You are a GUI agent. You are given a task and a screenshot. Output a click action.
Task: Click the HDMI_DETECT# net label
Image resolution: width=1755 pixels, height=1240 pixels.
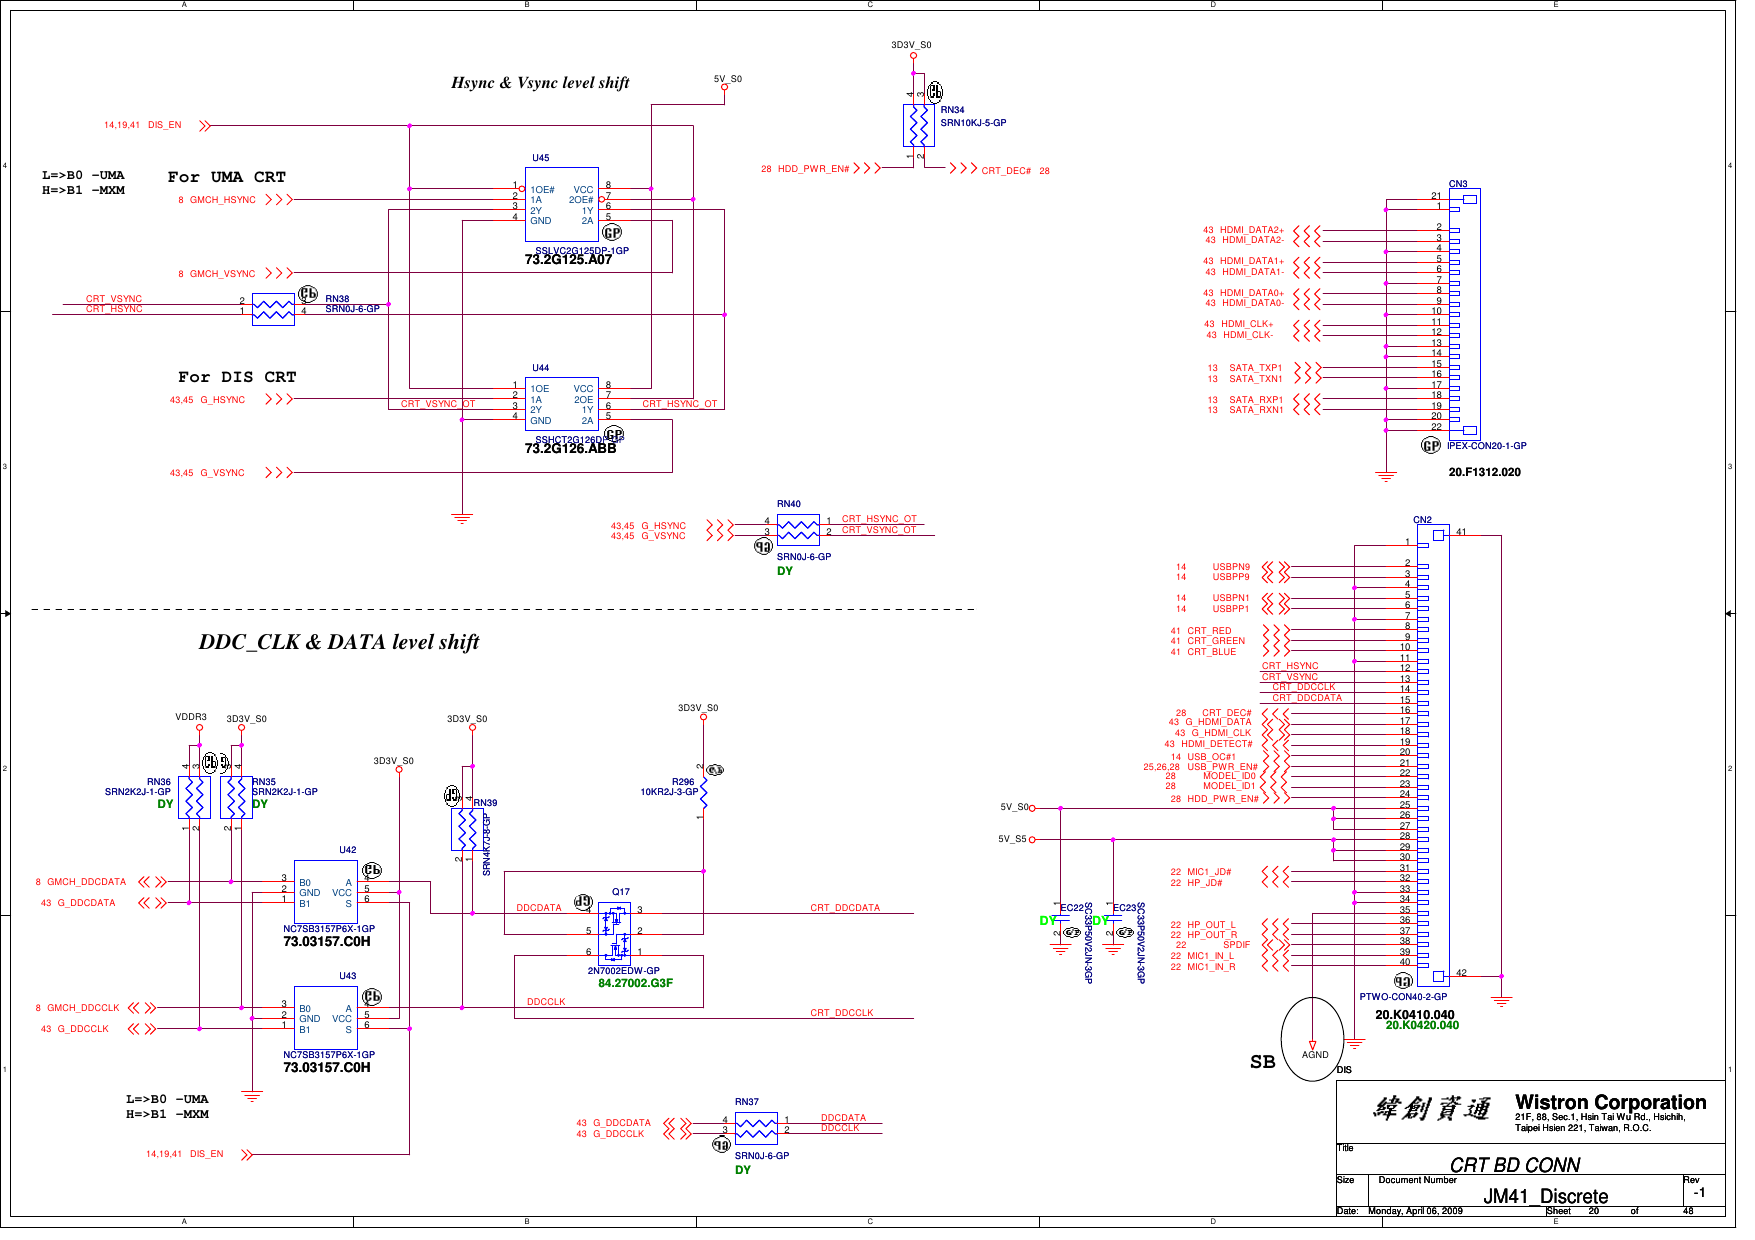(1217, 744)
